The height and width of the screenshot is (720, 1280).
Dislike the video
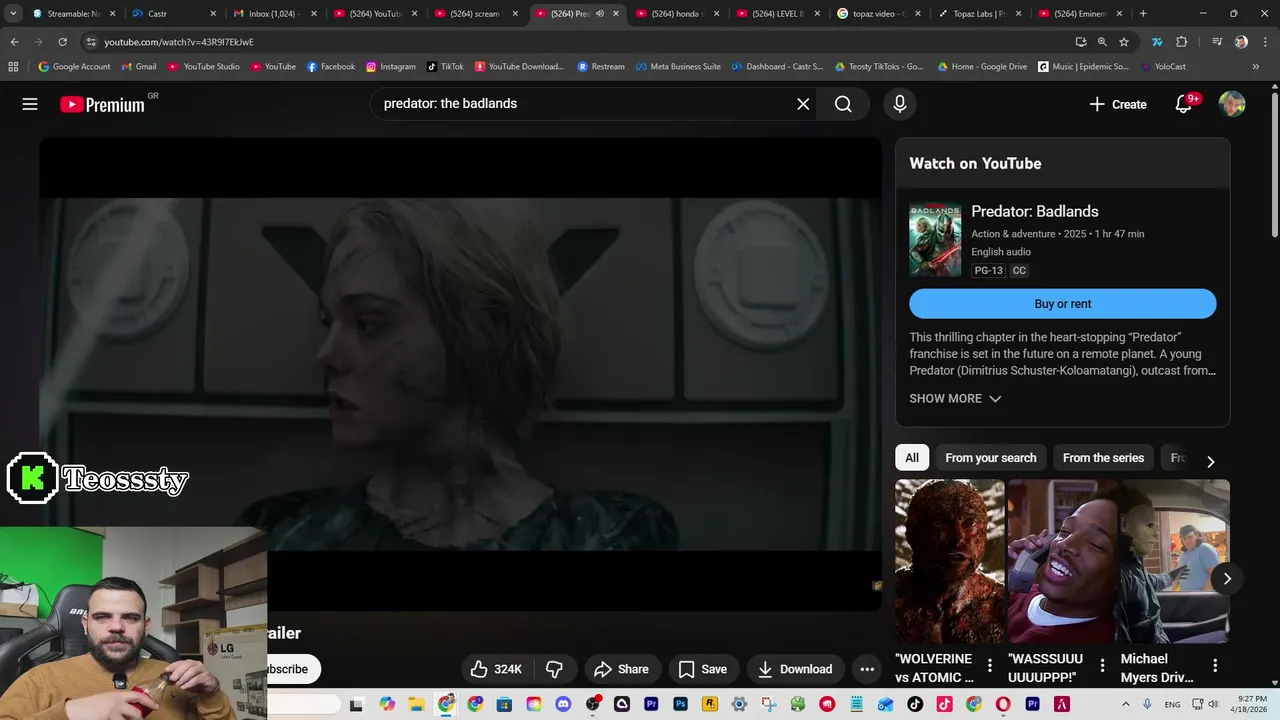[555, 669]
